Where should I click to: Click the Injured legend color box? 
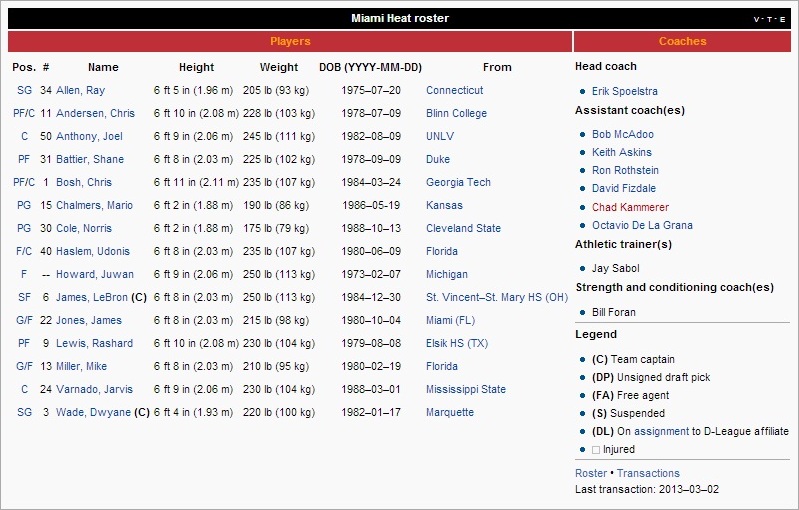[596, 450]
